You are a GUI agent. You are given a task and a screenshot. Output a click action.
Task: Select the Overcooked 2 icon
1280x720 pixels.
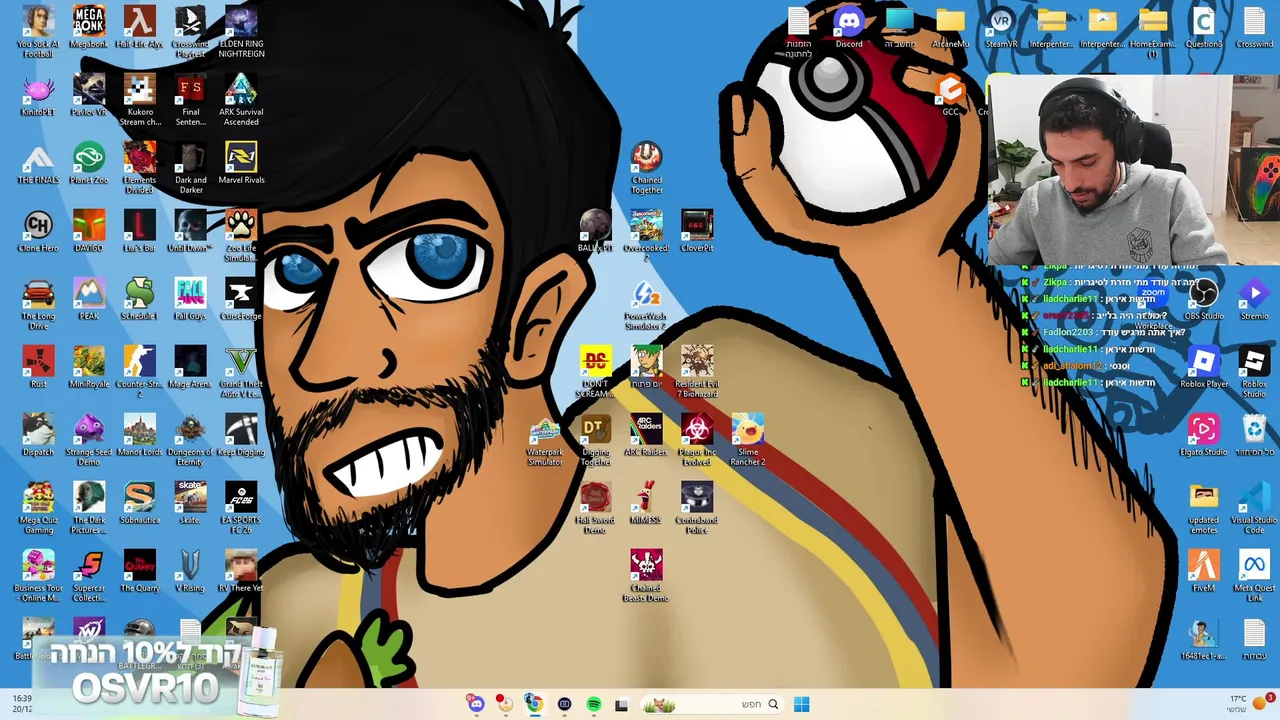point(646,235)
